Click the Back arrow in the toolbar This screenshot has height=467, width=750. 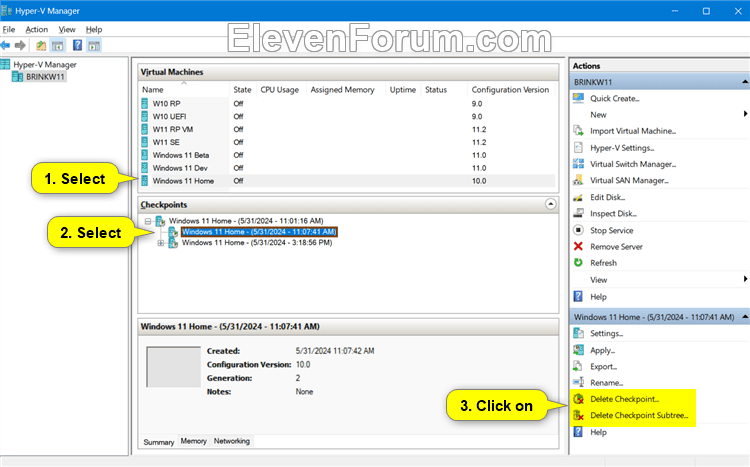[5, 45]
